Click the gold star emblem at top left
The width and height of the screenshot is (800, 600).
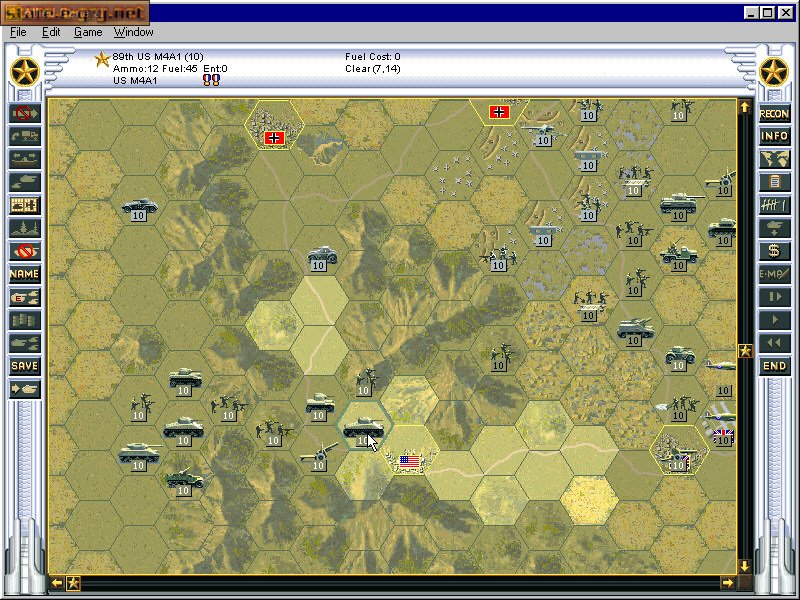click(24, 72)
